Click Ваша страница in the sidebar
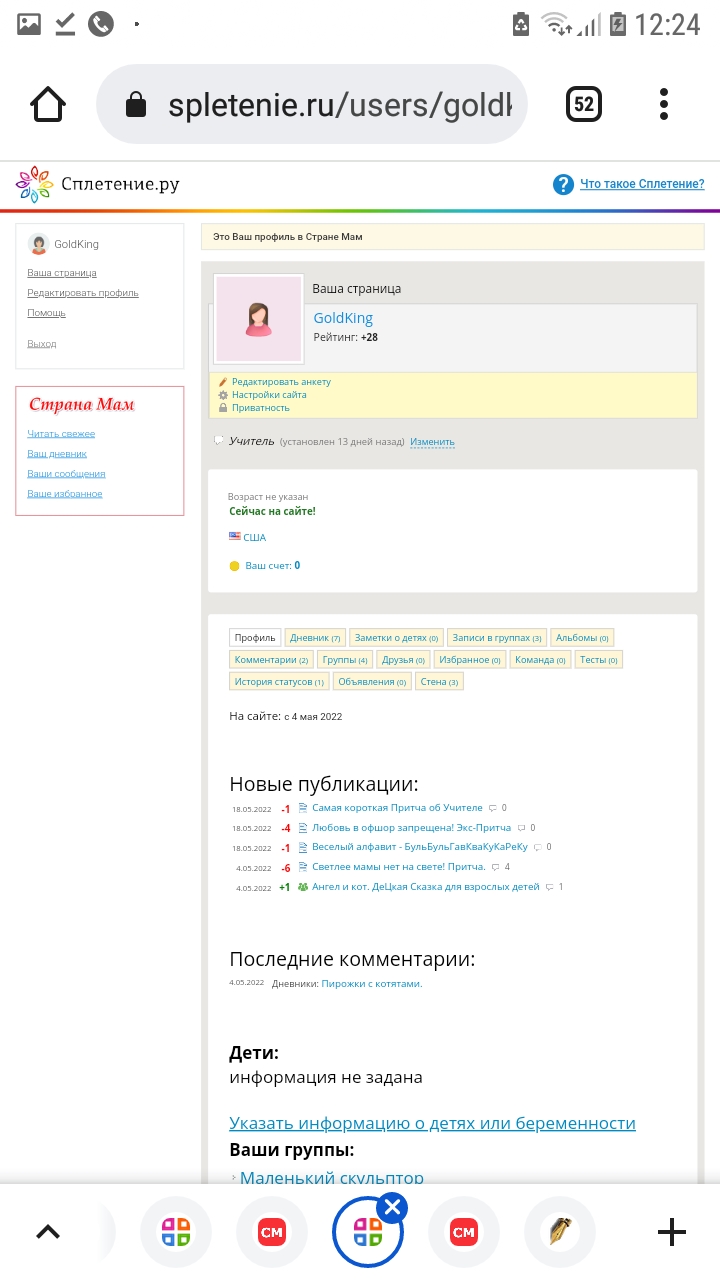This screenshot has height=1280, width=720. tap(62, 273)
